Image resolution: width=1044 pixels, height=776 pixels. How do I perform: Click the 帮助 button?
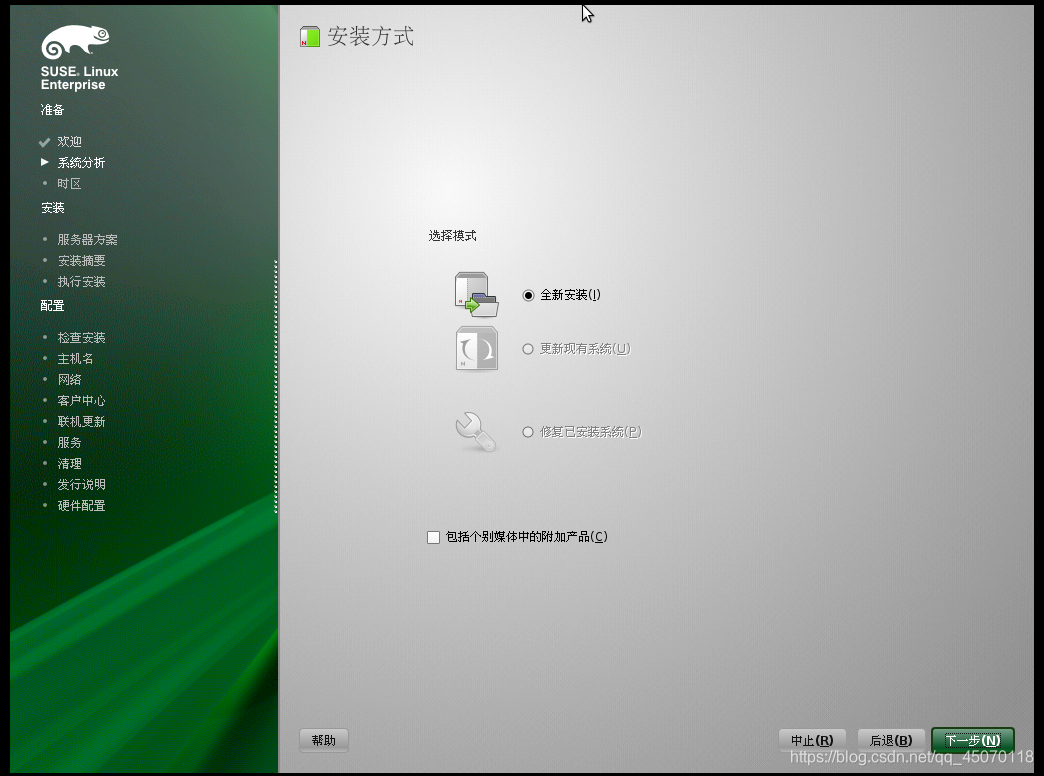point(324,740)
